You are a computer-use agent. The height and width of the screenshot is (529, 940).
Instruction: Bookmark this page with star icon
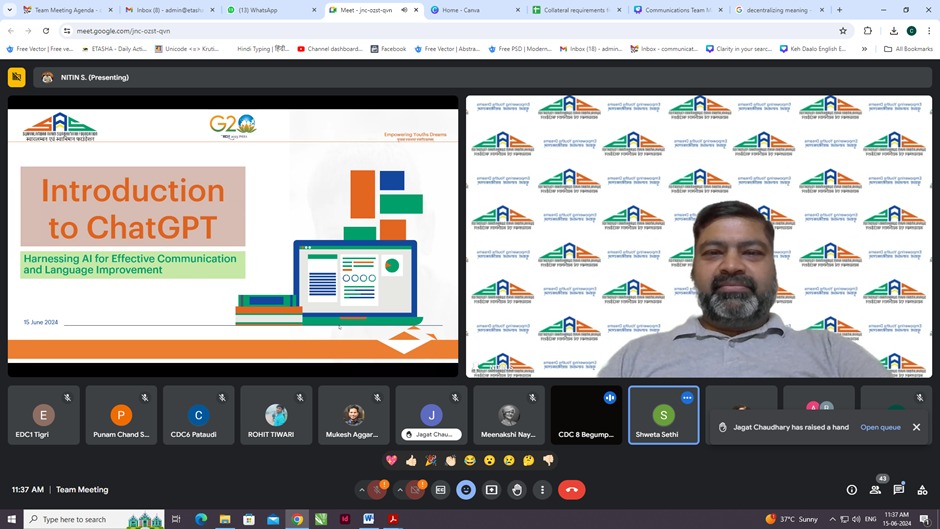pyautogui.click(x=843, y=31)
